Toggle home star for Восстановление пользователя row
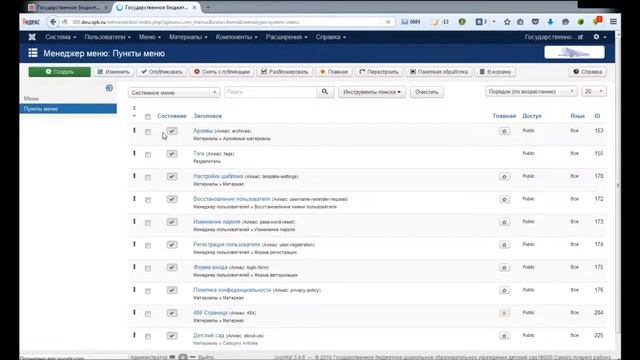The image size is (640, 360). (504, 199)
